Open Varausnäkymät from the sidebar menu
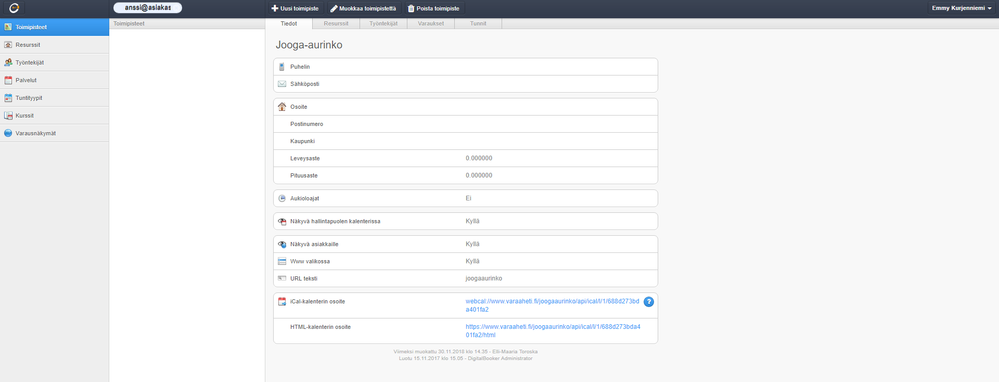Viewport: 999px width, 382px height. tap(54, 133)
